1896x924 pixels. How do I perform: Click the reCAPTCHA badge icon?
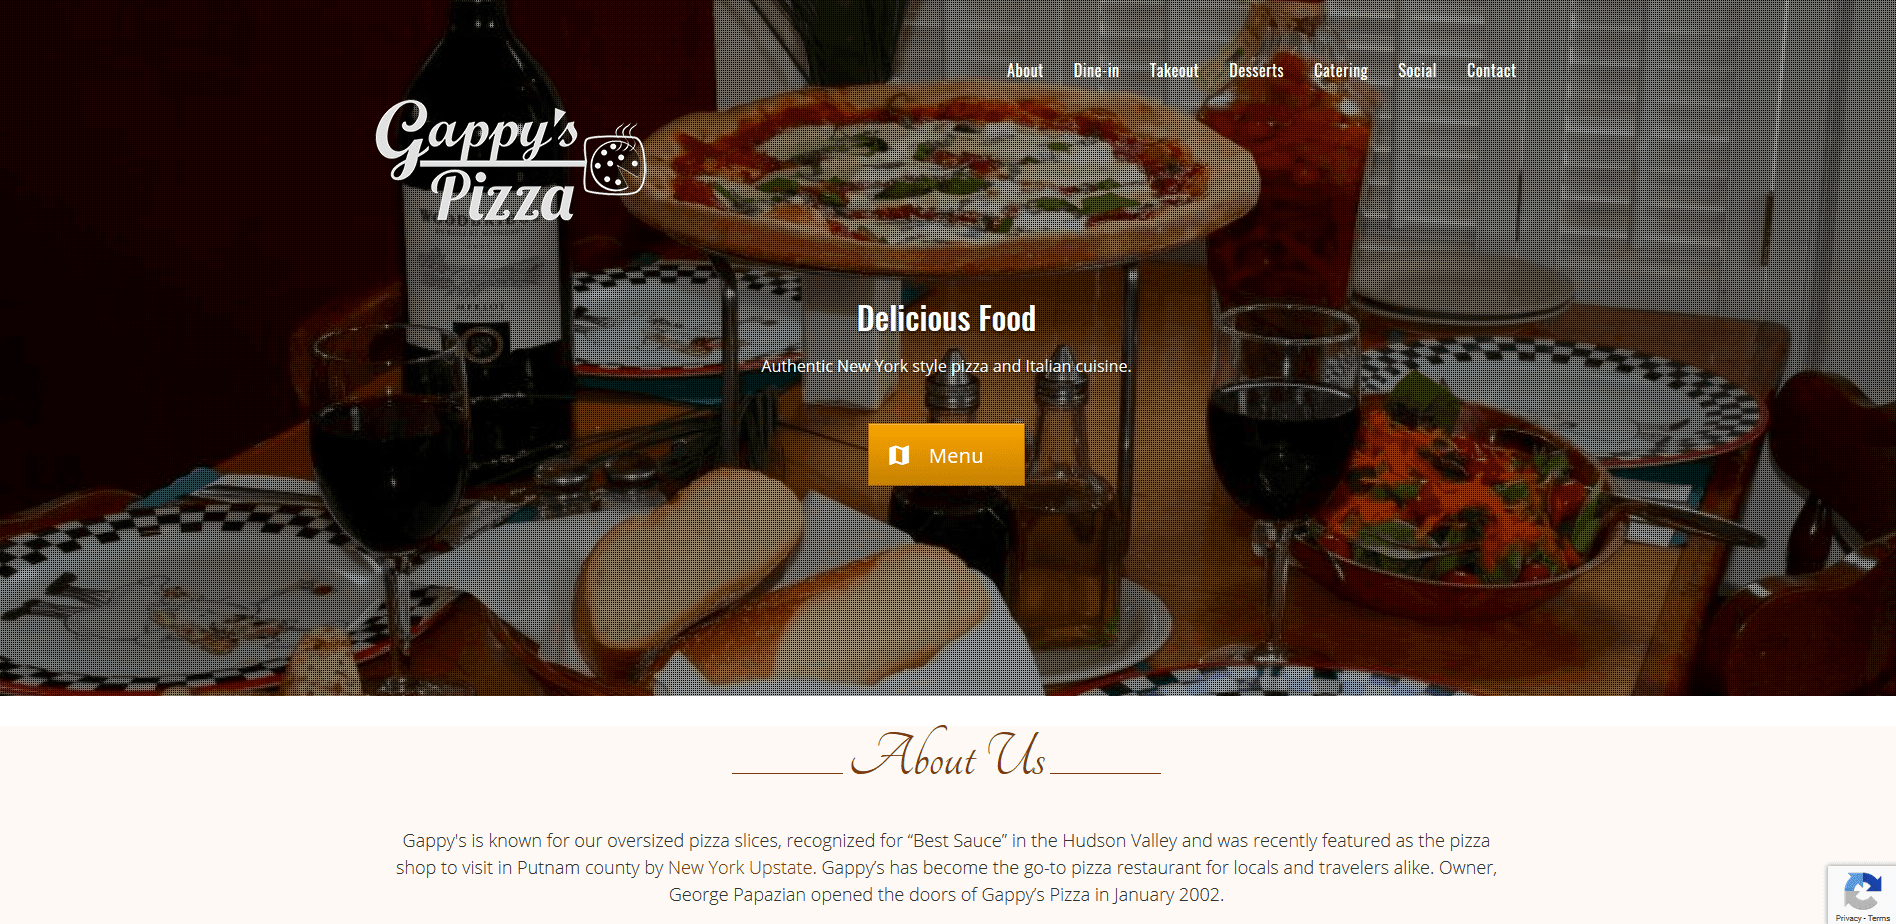click(1862, 890)
